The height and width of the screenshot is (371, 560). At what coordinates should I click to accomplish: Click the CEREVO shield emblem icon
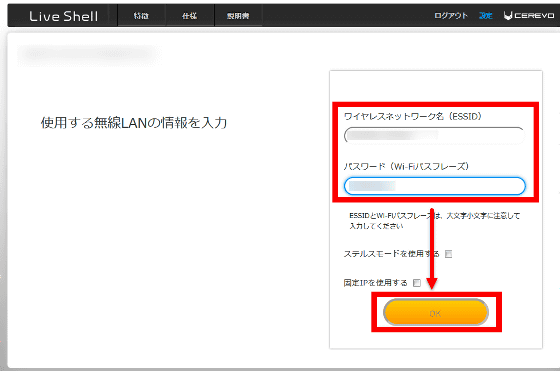pos(508,16)
